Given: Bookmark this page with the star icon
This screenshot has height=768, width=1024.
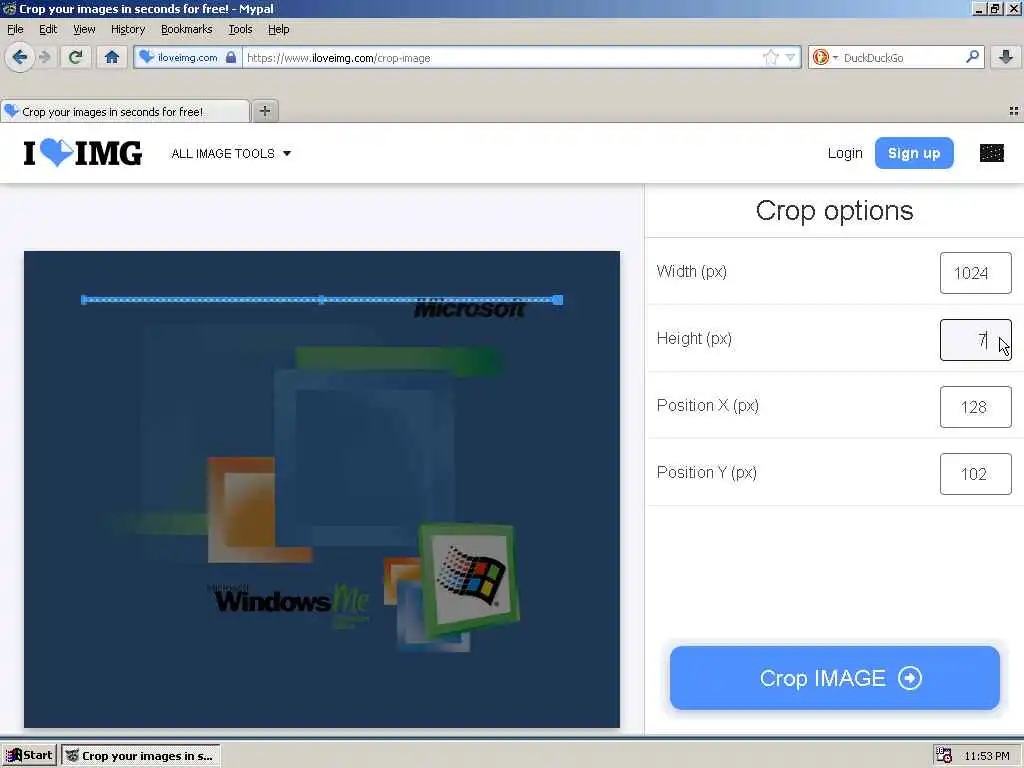Looking at the screenshot, I should 771,57.
